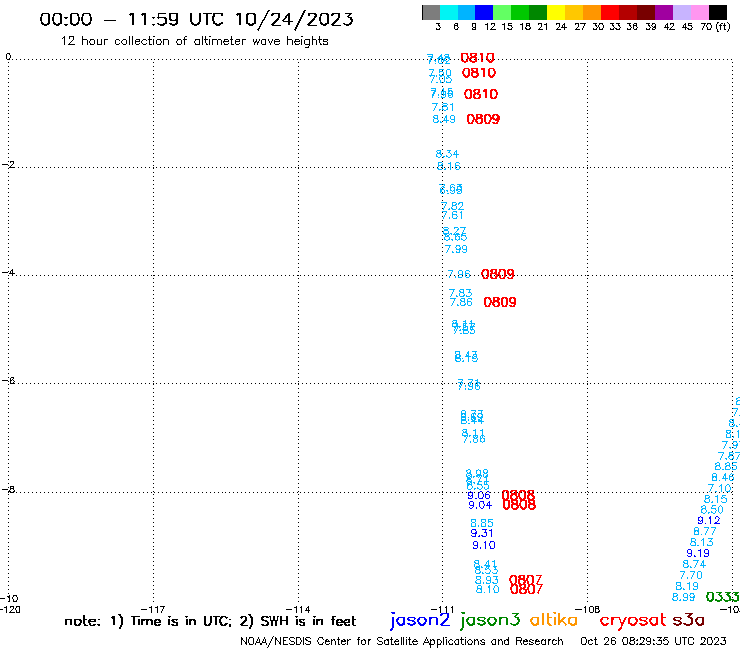Image resolution: width=740 pixels, height=650 pixels.
Task: Click the 'Oct 26 08:29:35 UTC 2023' timestamp
Action: [653, 641]
